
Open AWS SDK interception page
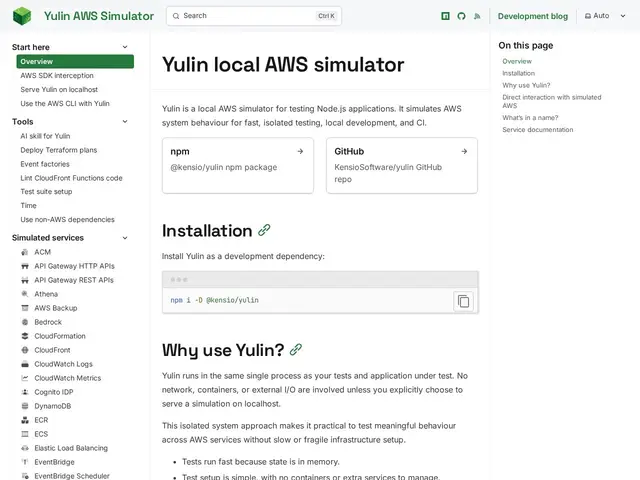tap(57, 76)
